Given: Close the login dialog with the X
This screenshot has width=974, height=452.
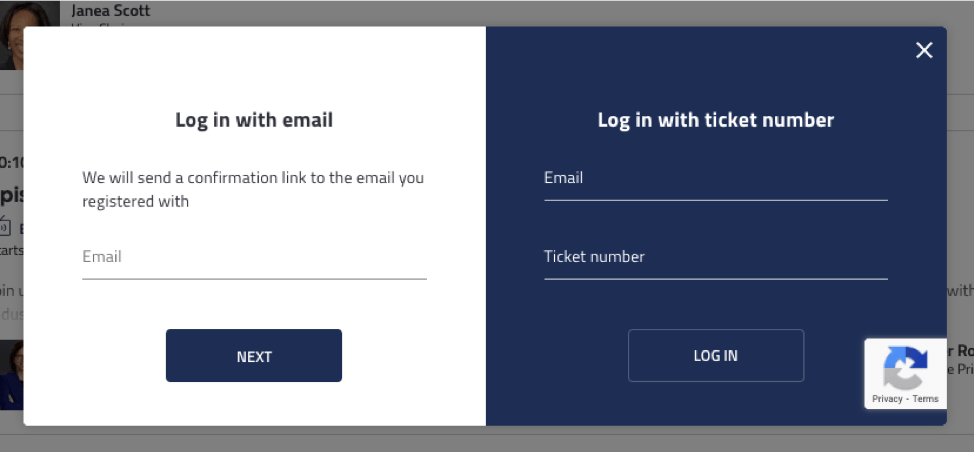Looking at the screenshot, I should coord(924,51).
